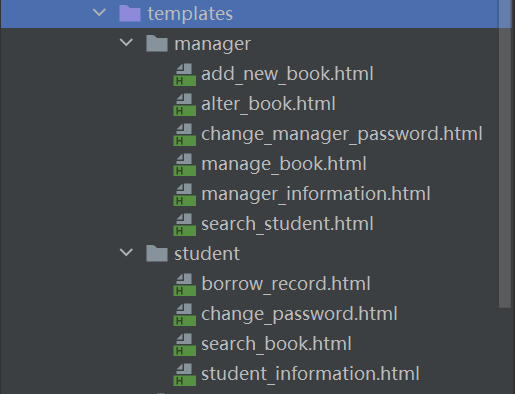Click the gray student folder icon
The width and height of the screenshot is (515, 394).
pyautogui.click(x=157, y=253)
